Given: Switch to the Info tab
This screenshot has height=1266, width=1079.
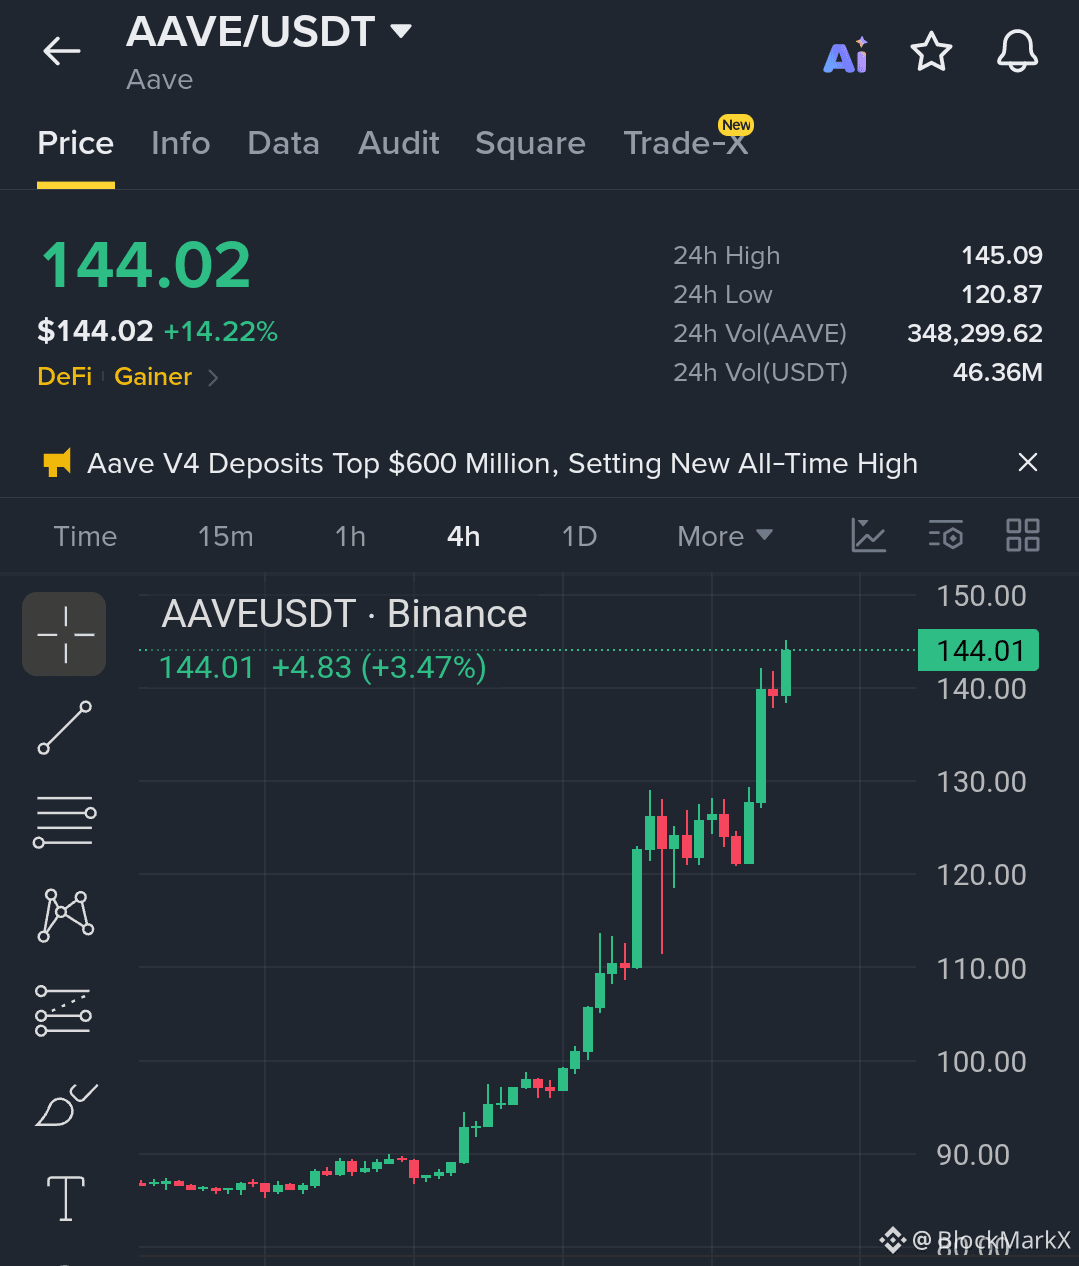Looking at the screenshot, I should [181, 143].
